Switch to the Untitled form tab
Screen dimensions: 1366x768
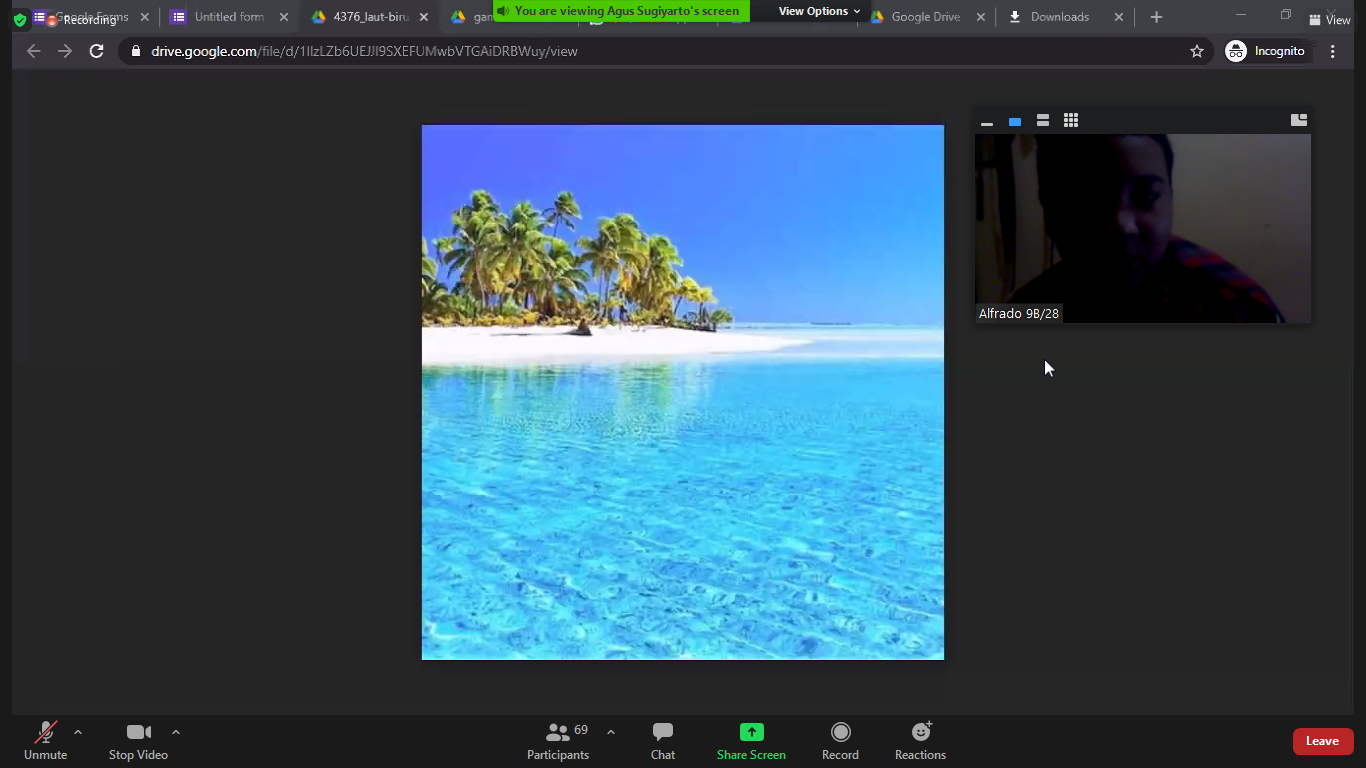click(x=229, y=17)
